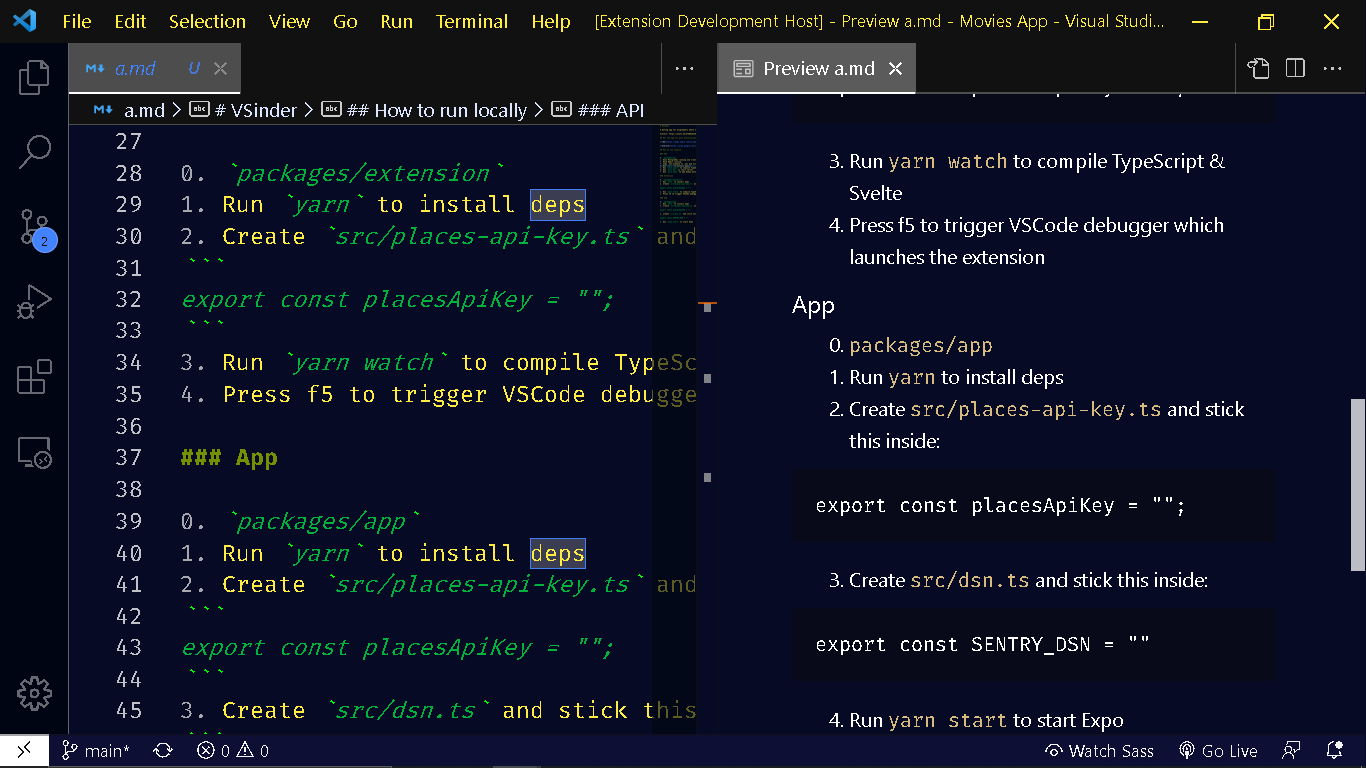
Task: Click '`packages/extension`' text on line 28
Action: pyautogui.click(x=366, y=173)
